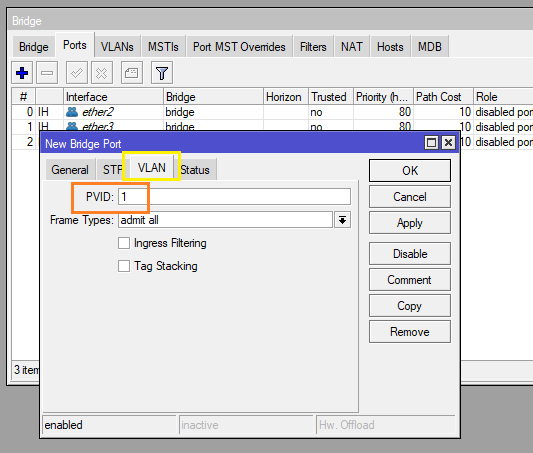The width and height of the screenshot is (533, 453).
Task: Click the X disable toolbar icon
Action: 102,72
